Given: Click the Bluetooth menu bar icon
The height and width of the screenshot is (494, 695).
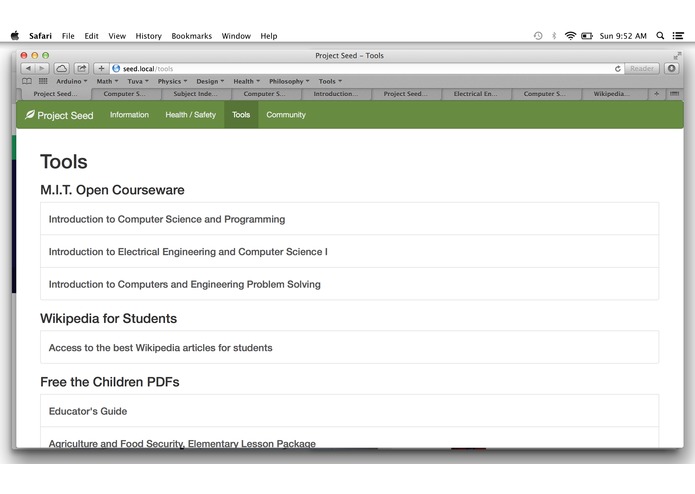Looking at the screenshot, I should (554, 36).
